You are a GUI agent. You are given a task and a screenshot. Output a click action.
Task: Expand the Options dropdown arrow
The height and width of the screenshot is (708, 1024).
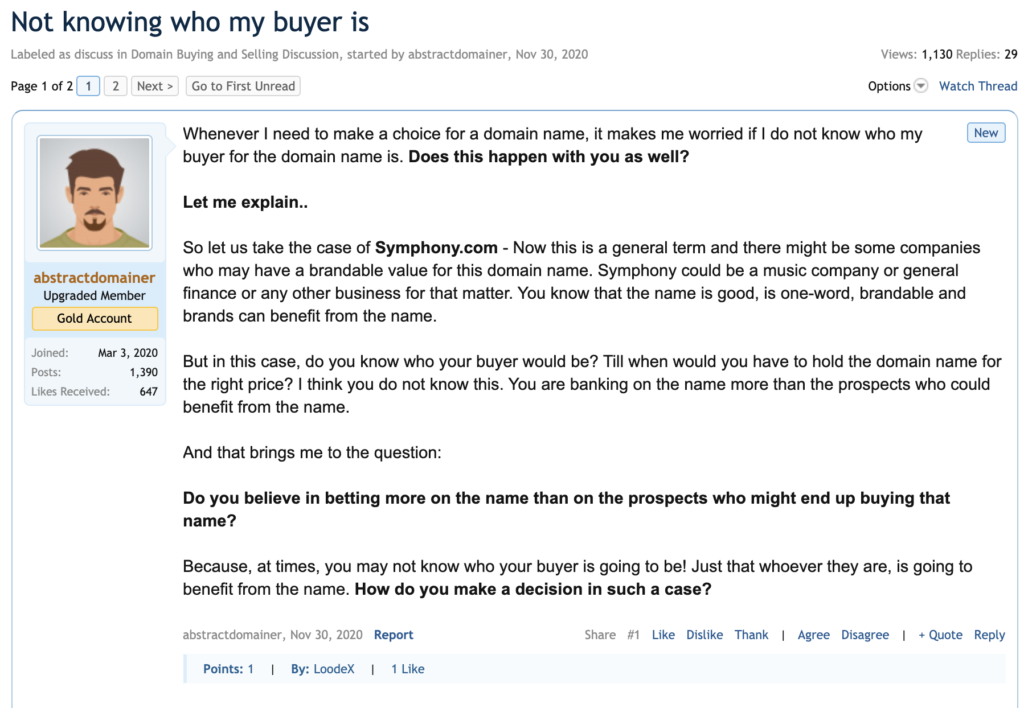click(x=921, y=86)
